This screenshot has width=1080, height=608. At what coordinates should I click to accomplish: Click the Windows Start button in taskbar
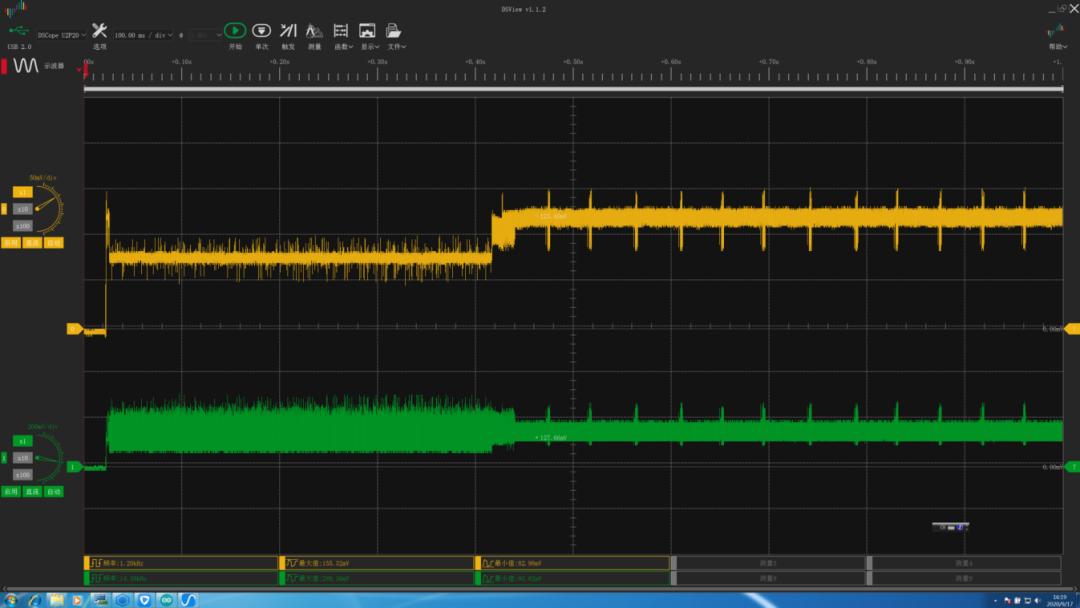click(11, 600)
